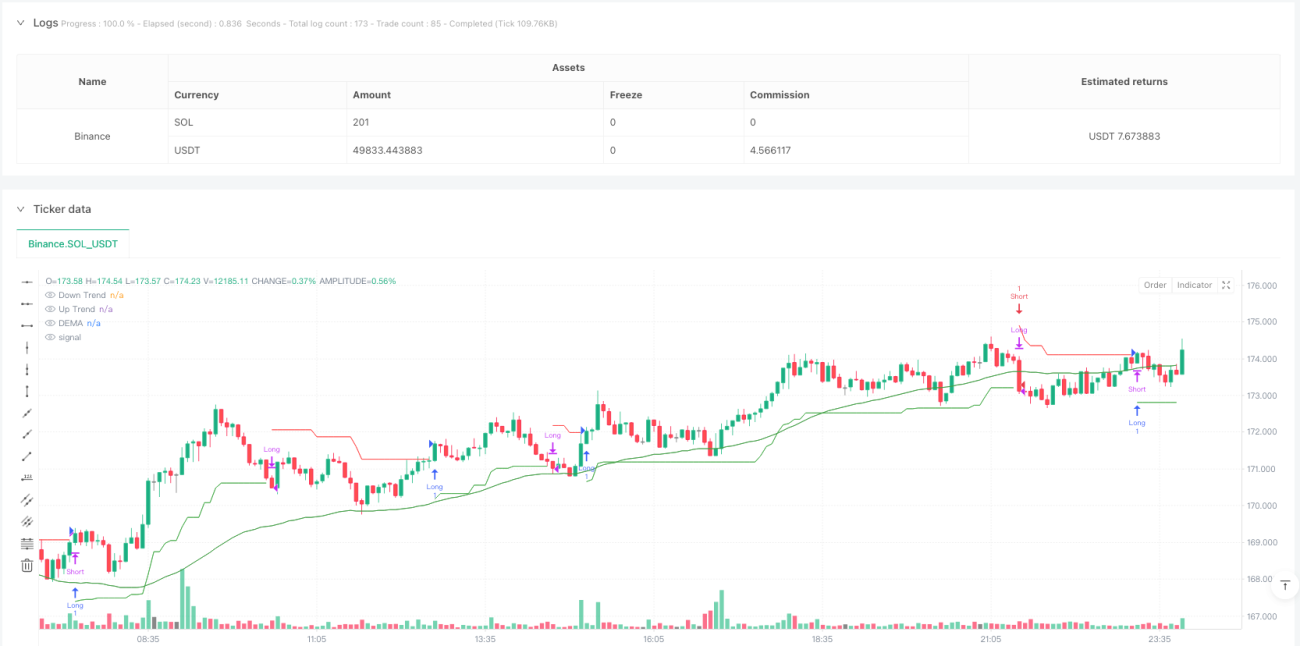Hide the signal indicator
Viewport: 1300px width, 646px height.
point(50,337)
